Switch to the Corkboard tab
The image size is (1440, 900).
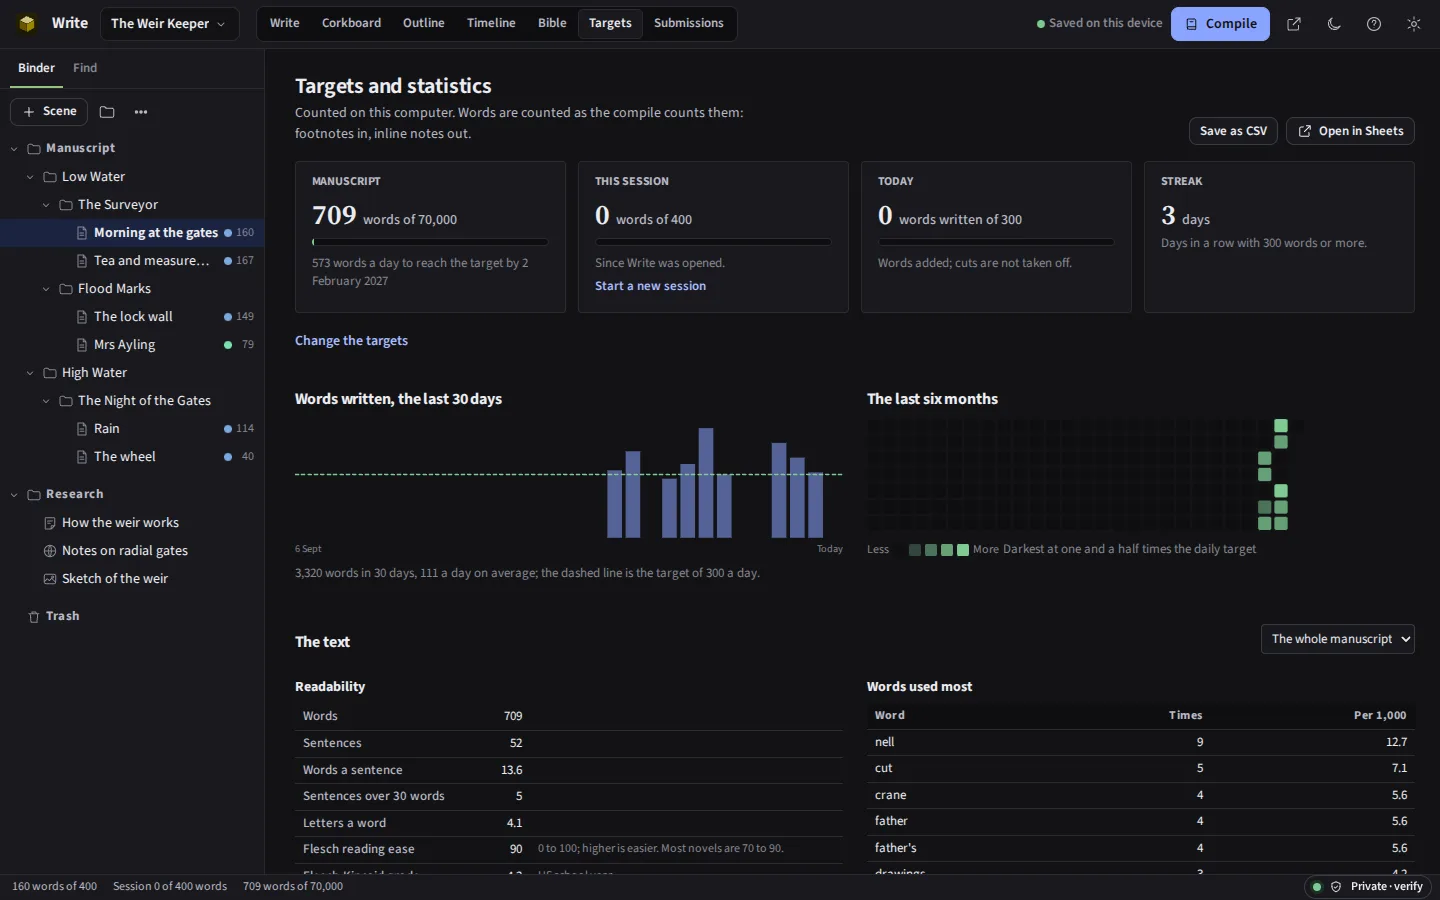point(351,23)
